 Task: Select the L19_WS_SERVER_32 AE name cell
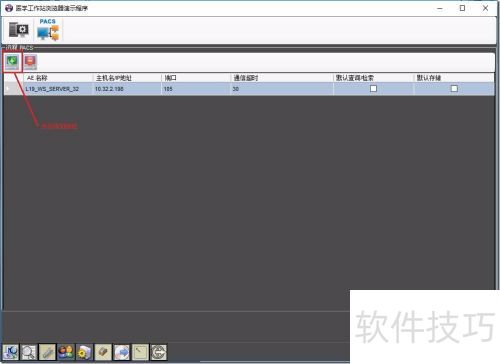pyautogui.click(x=58, y=89)
